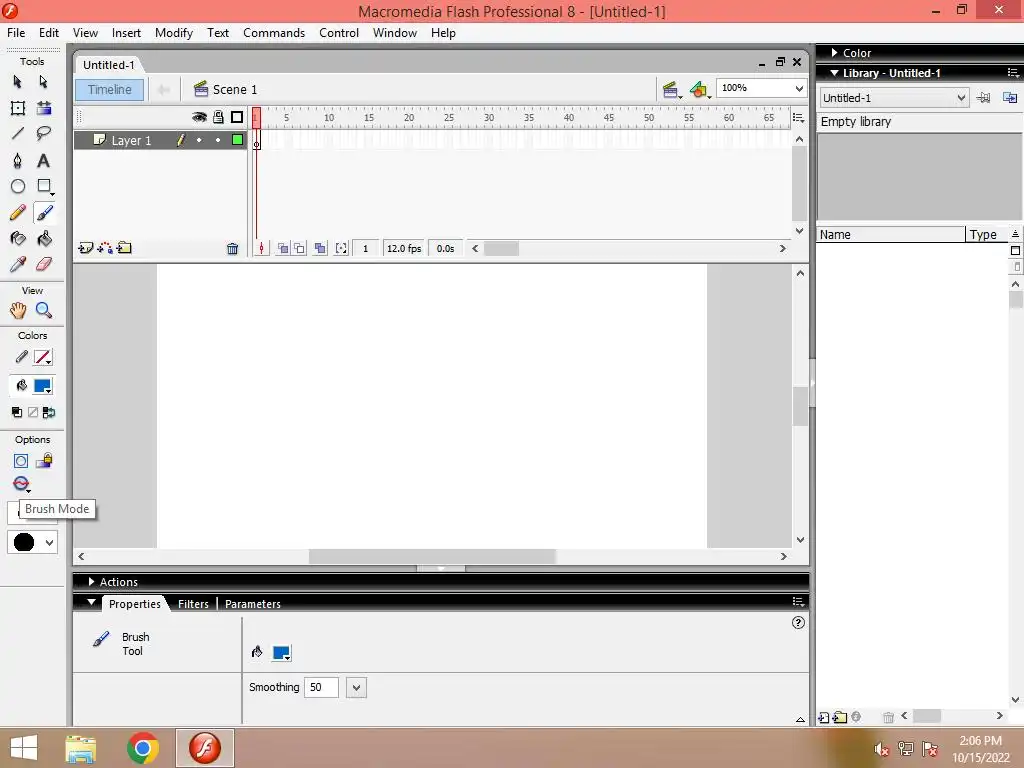Collapse the Library - Untitled-1 panel

tap(834, 73)
